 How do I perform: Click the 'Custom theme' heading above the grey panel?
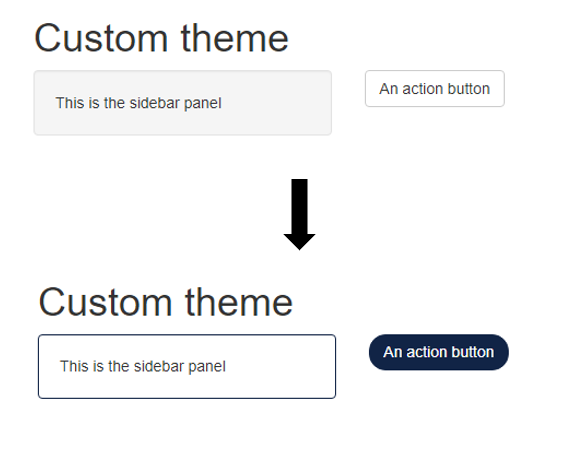[x=161, y=38]
